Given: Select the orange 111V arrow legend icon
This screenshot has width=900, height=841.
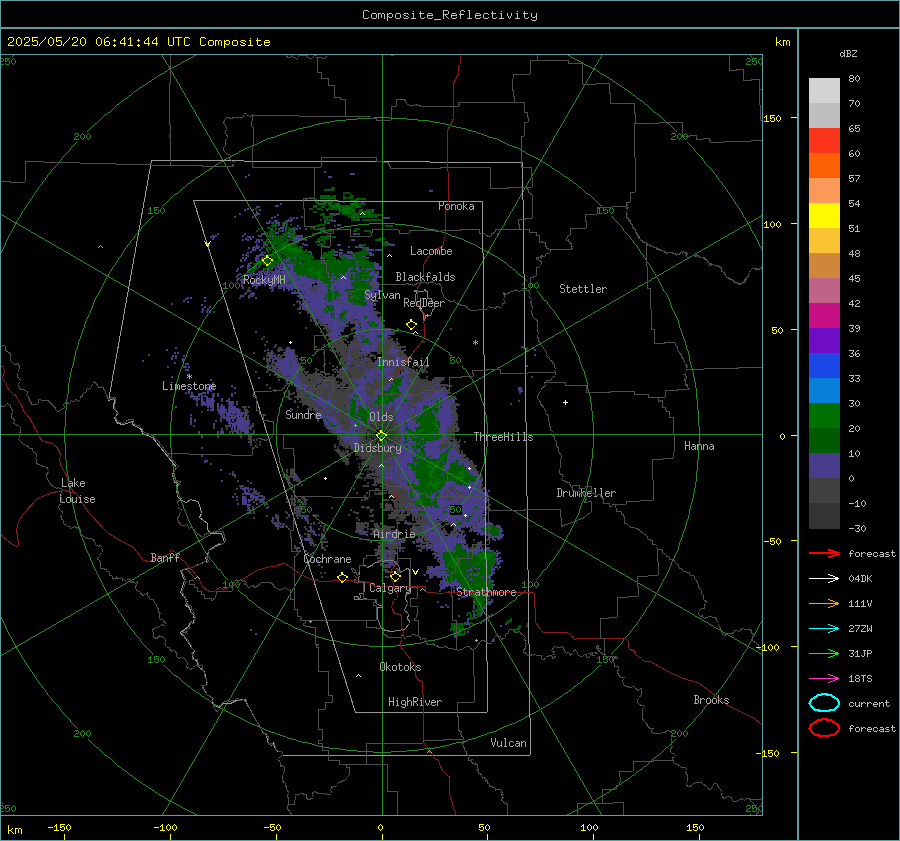Looking at the screenshot, I should [x=824, y=603].
